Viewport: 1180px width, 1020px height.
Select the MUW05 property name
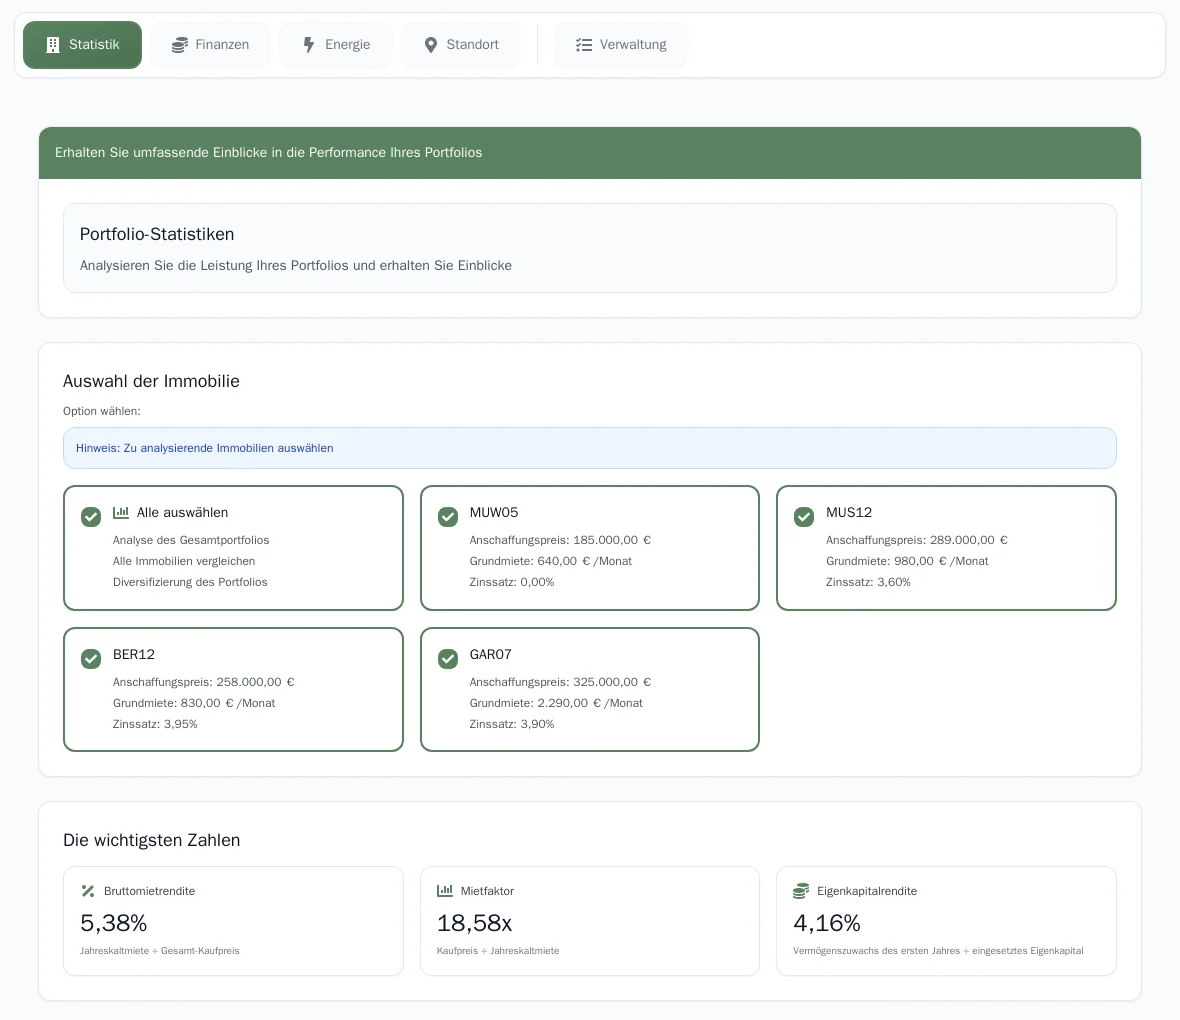click(x=494, y=513)
